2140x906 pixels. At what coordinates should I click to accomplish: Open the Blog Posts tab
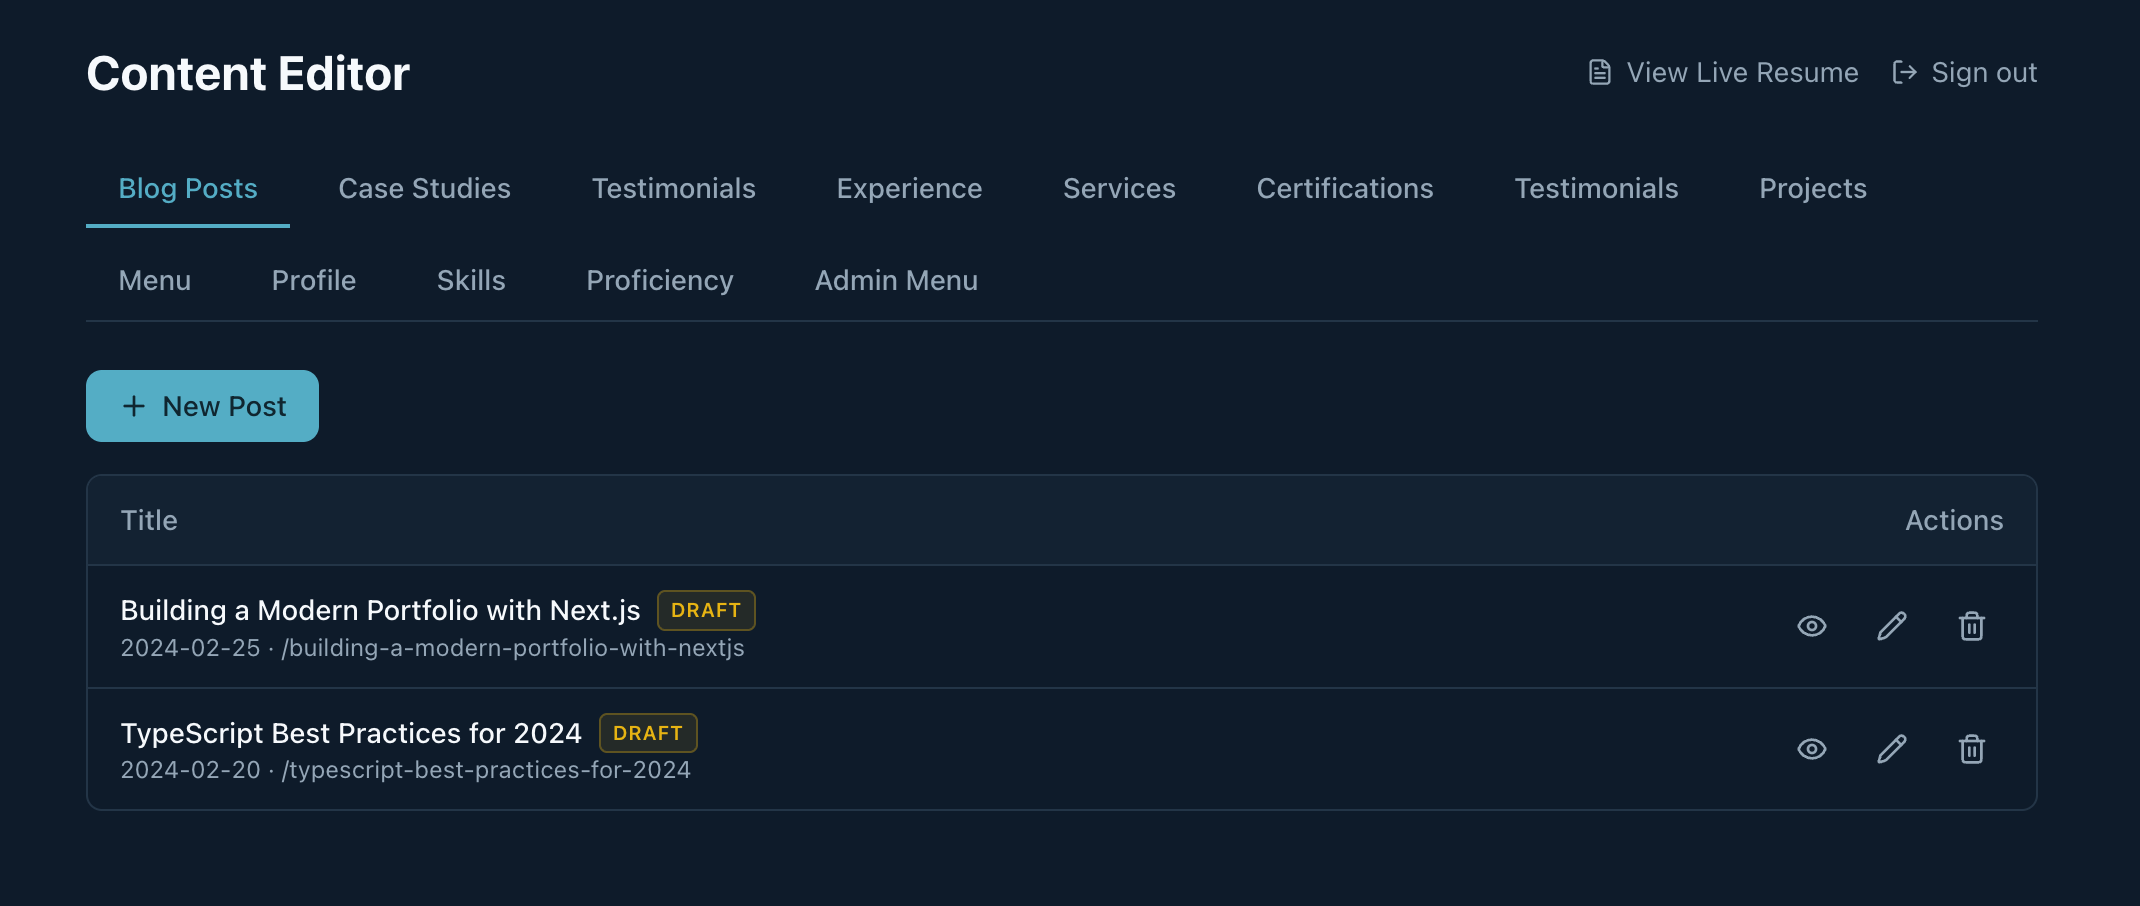tap(188, 188)
